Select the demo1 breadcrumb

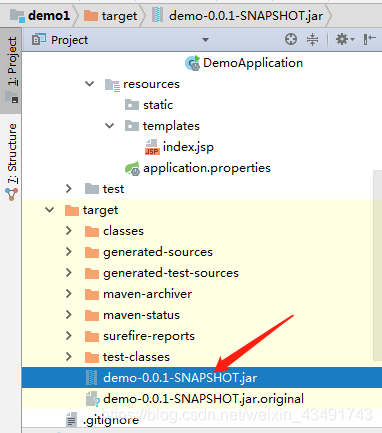click(x=49, y=16)
